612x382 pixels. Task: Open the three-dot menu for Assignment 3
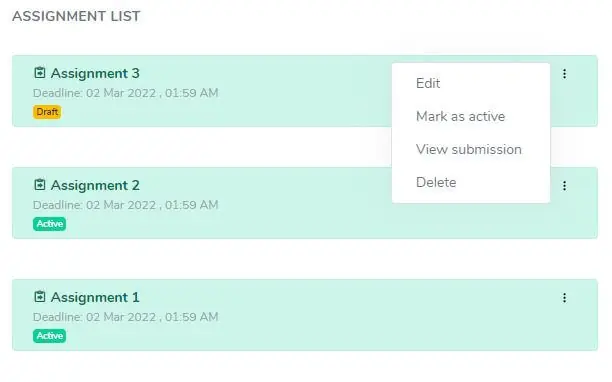[564, 74]
